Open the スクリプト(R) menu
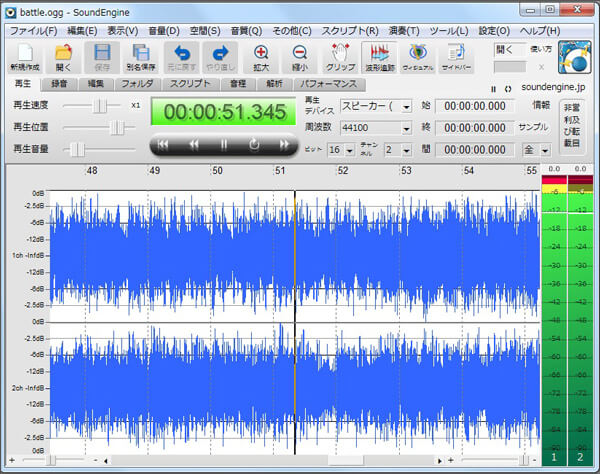 click(350, 31)
